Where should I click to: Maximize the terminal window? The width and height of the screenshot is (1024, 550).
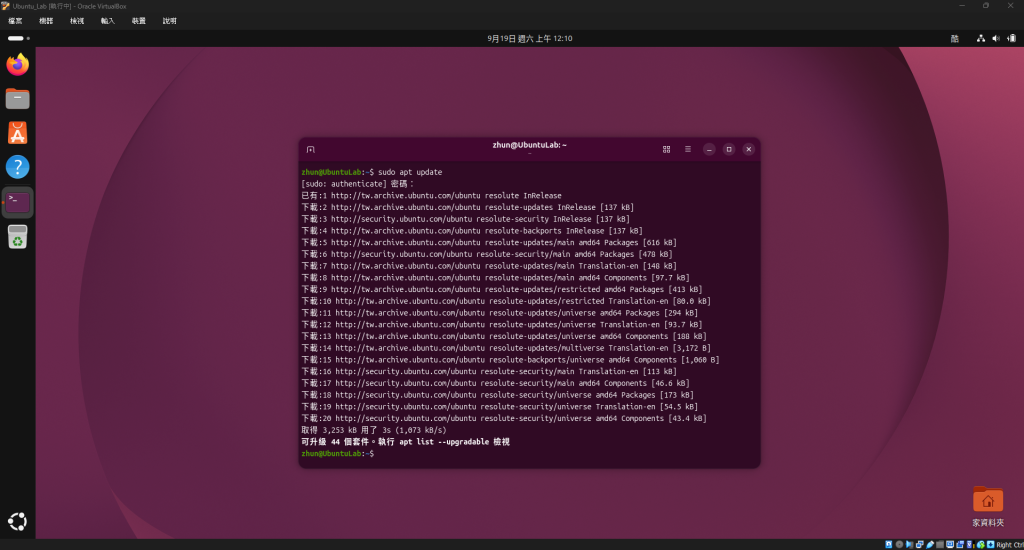click(729, 150)
